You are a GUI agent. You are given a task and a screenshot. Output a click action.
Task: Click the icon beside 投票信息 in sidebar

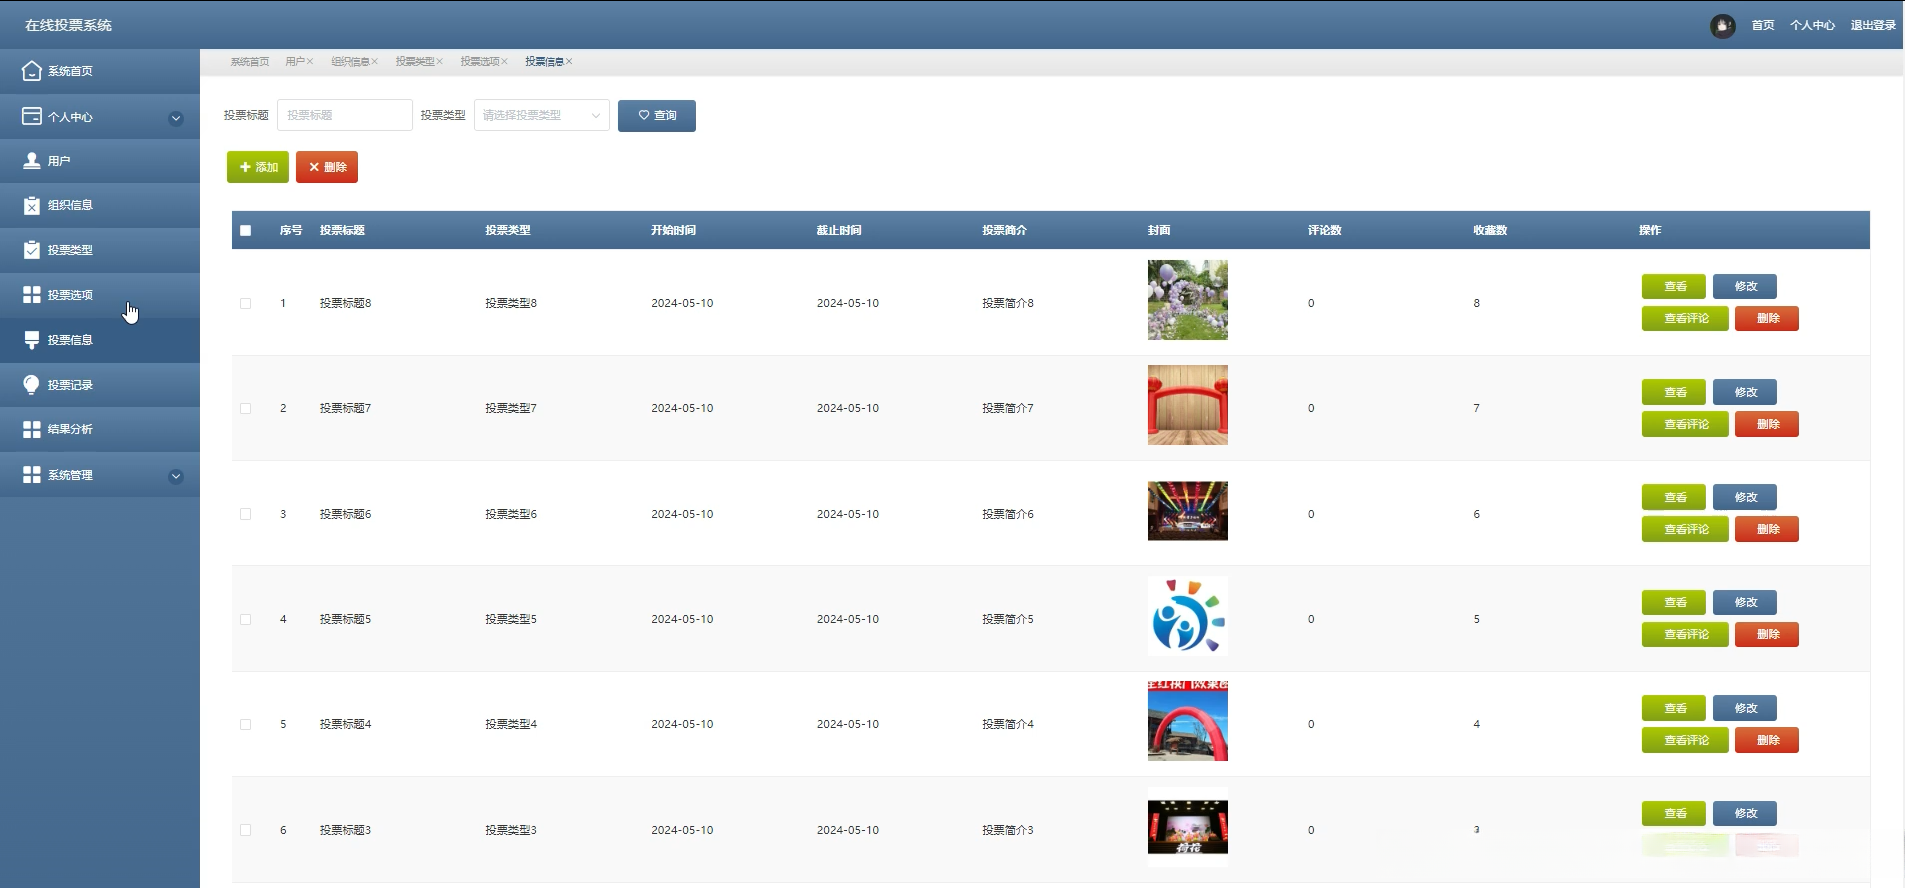point(32,340)
